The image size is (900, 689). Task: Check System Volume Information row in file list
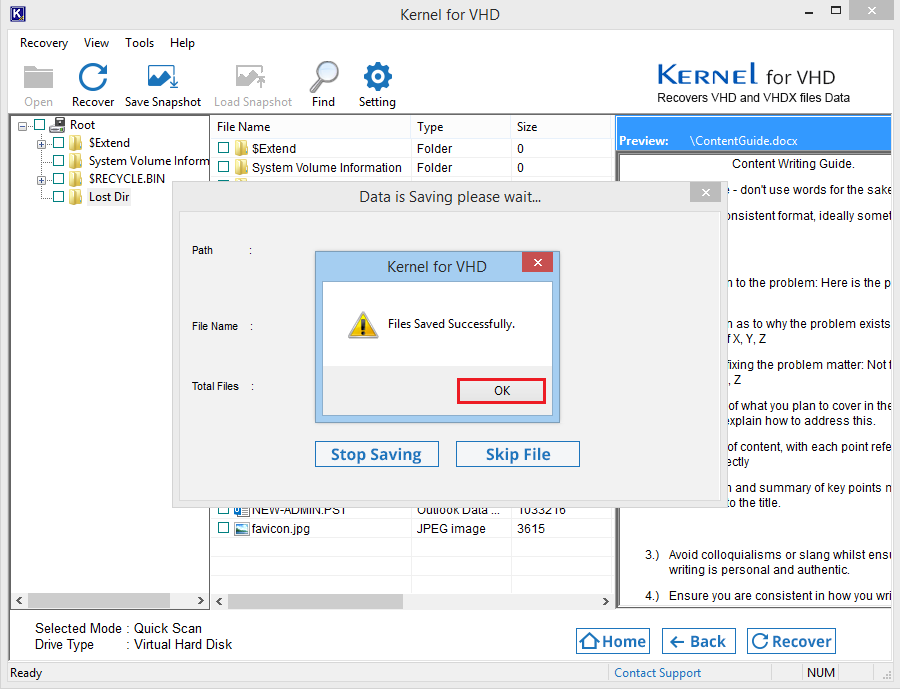[x=224, y=167]
